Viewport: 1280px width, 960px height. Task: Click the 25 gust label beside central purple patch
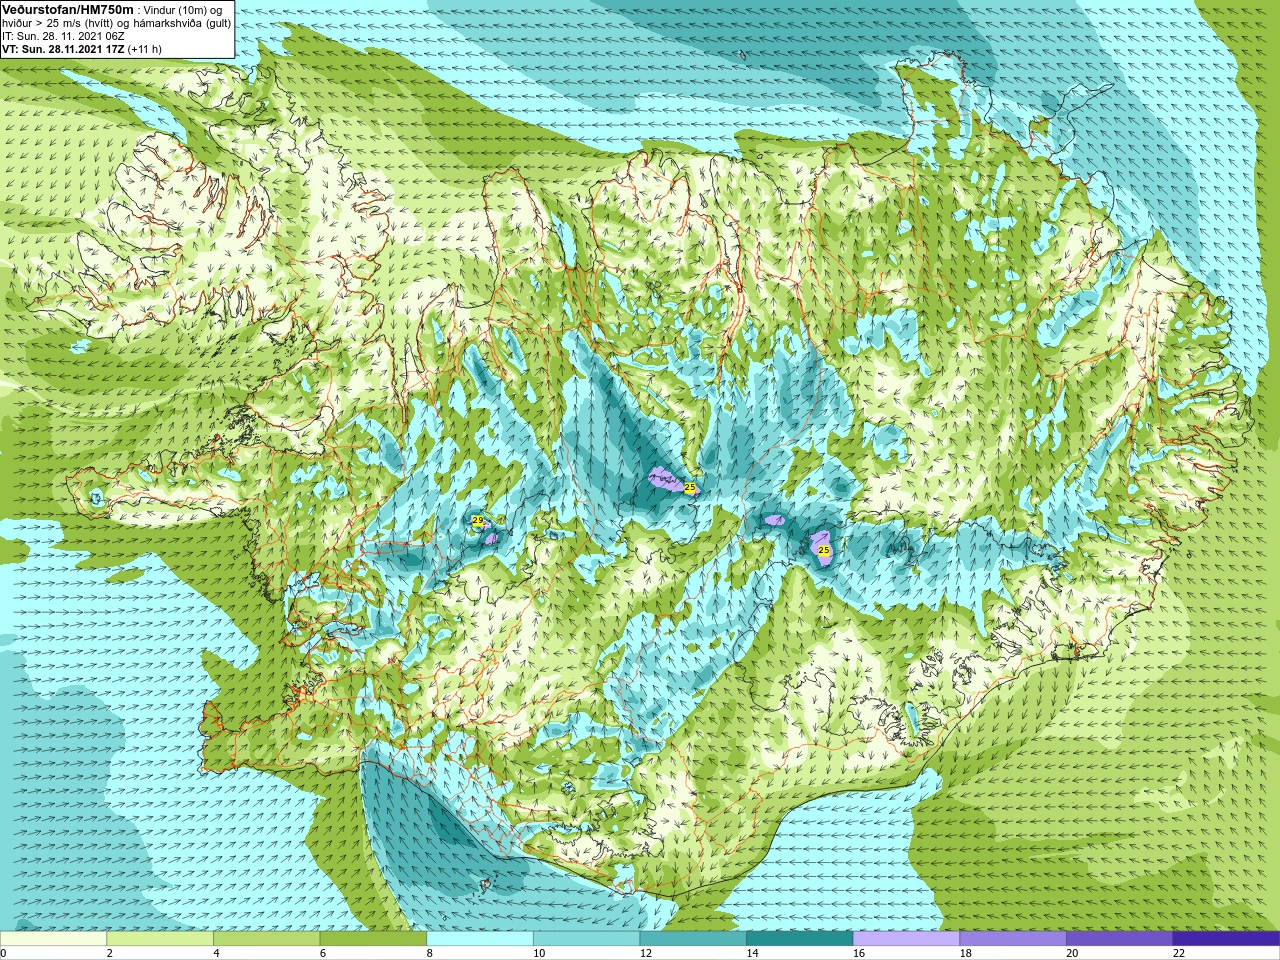(690, 487)
